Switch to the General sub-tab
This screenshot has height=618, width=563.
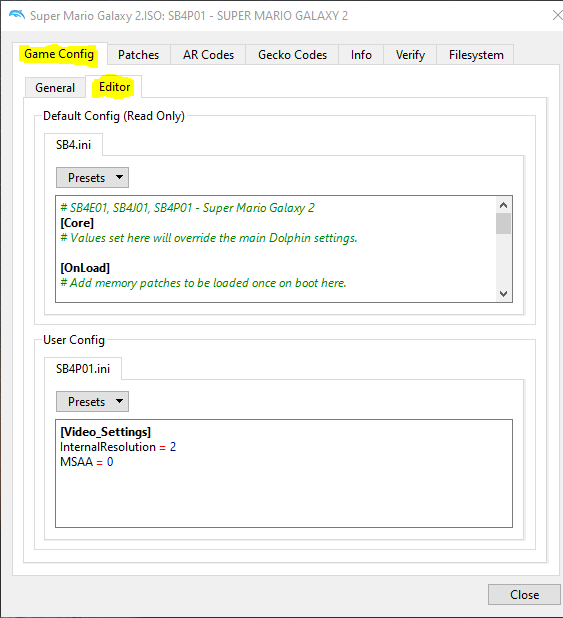55,87
